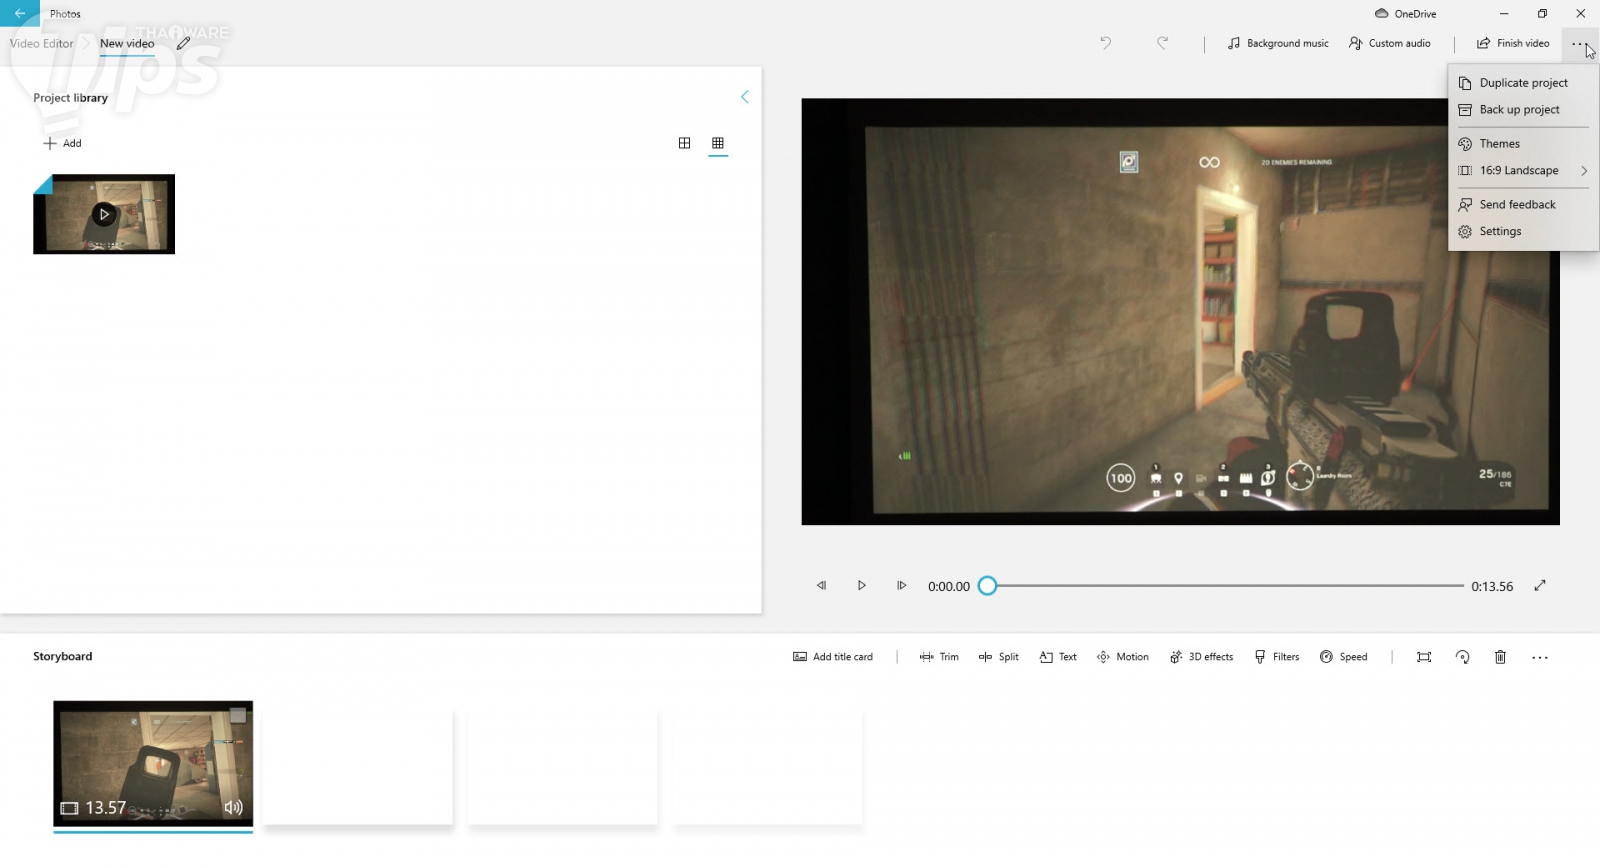Click the preview seek bar handle
The image size is (1600, 867).
click(987, 586)
